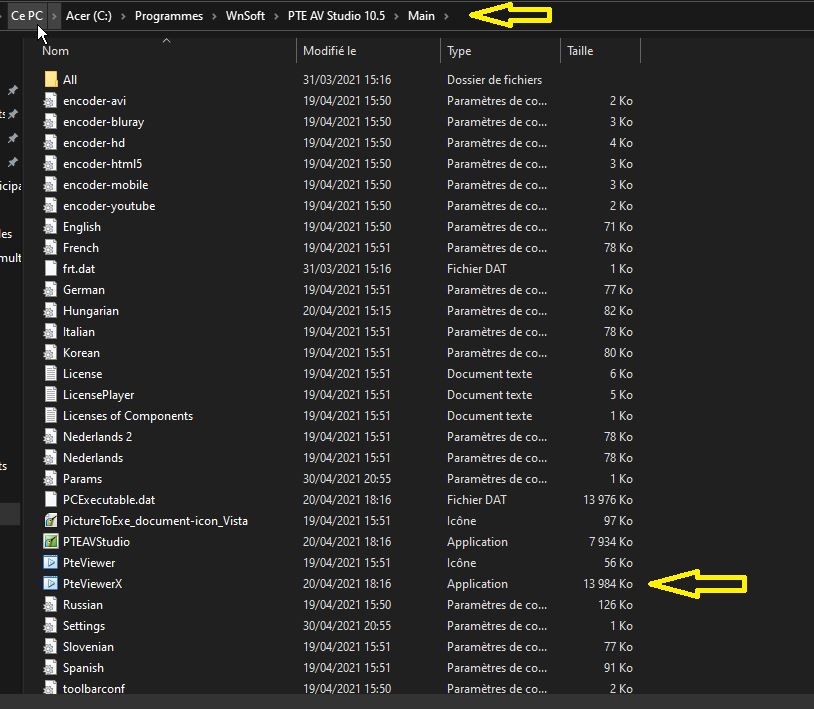Select the frt.dat file icon
The width and height of the screenshot is (814, 709).
pyautogui.click(x=50, y=269)
